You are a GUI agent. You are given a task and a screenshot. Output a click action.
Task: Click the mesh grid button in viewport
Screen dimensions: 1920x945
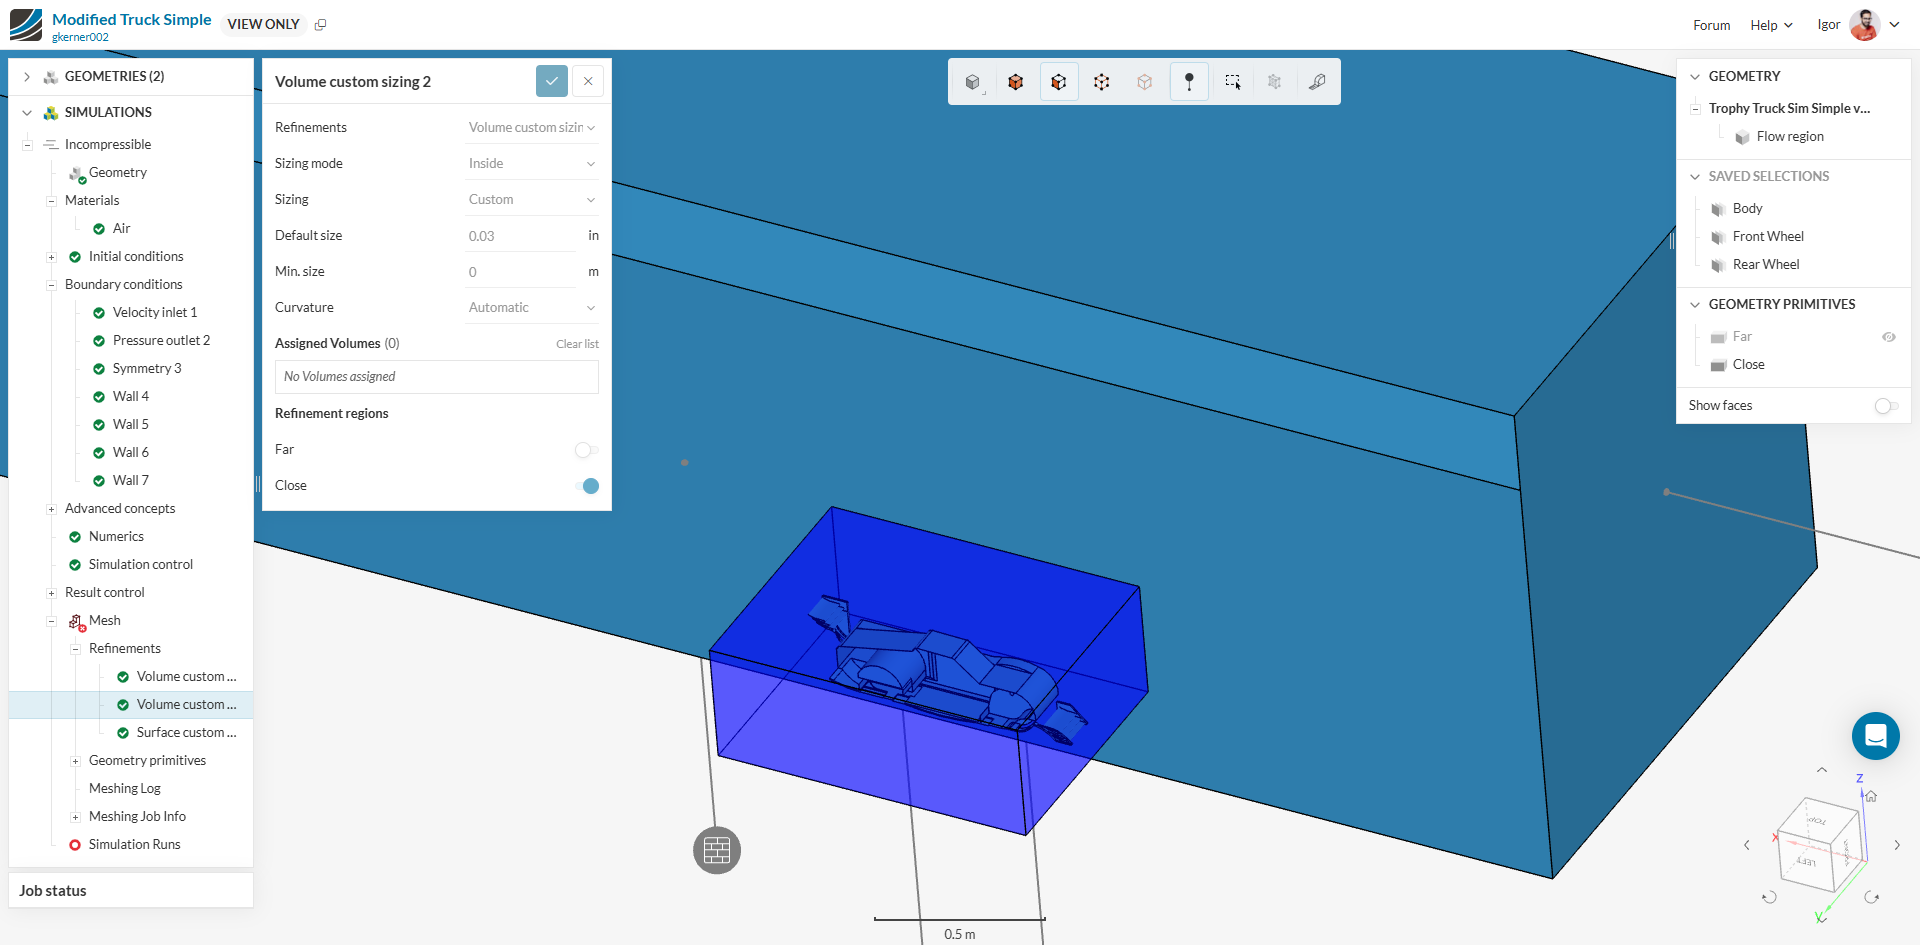[x=717, y=850]
